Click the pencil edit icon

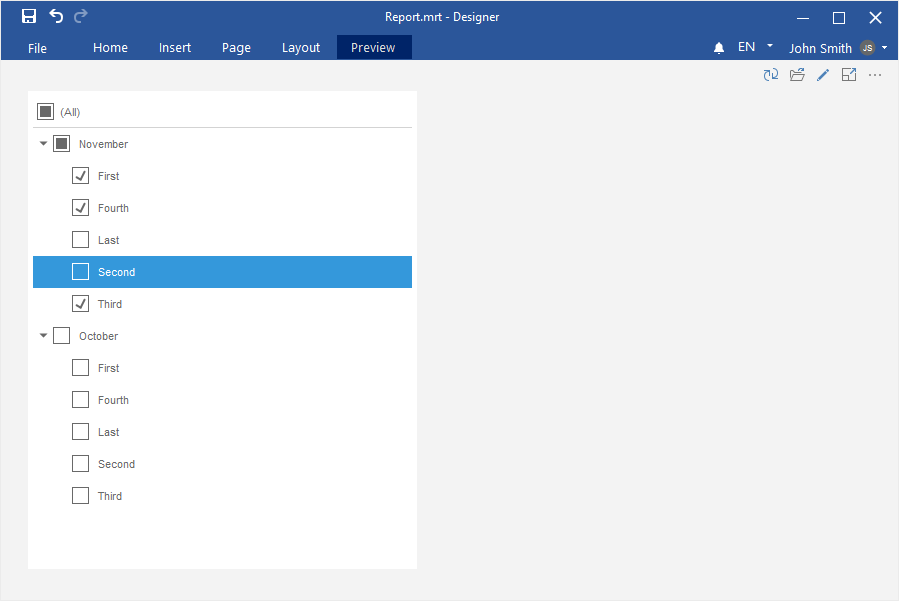pos(823,75)
